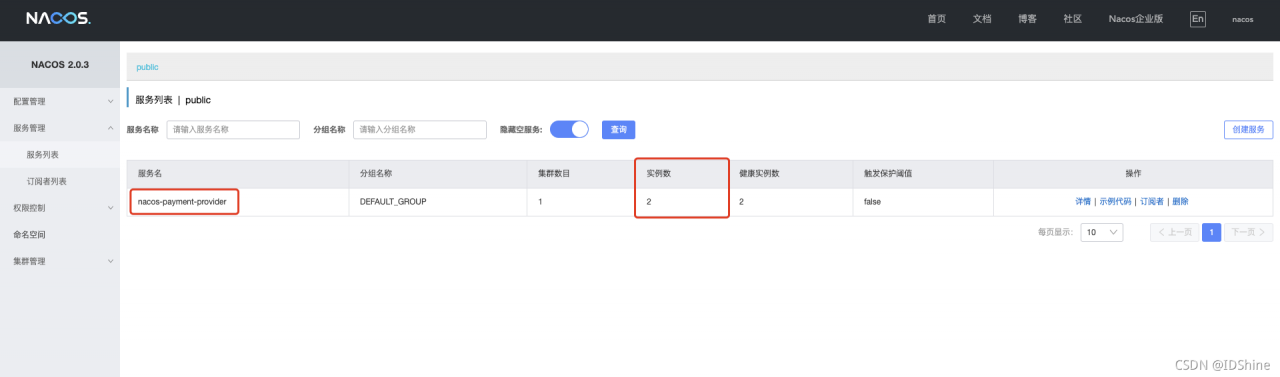Screen dimensions: 1280x377
Task: Expand 集群管理 sidebar menu
Action: (x=60, y=261)
